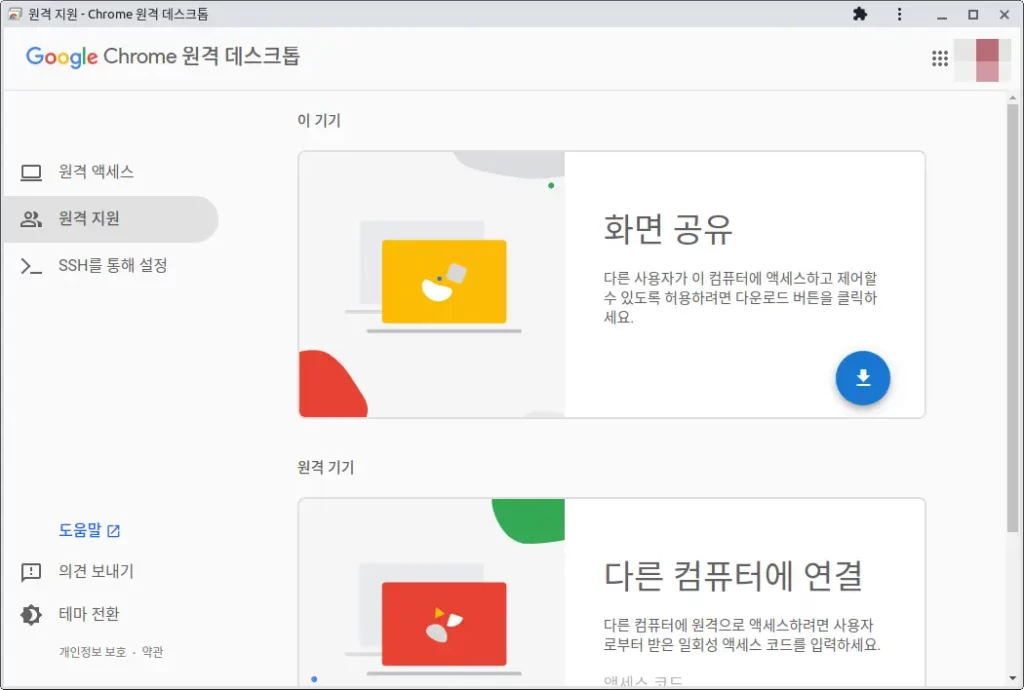Open the 약관 terms link
Image resolution: width=1024 pixels, height=690 pixels.
[x=153, y=651]
